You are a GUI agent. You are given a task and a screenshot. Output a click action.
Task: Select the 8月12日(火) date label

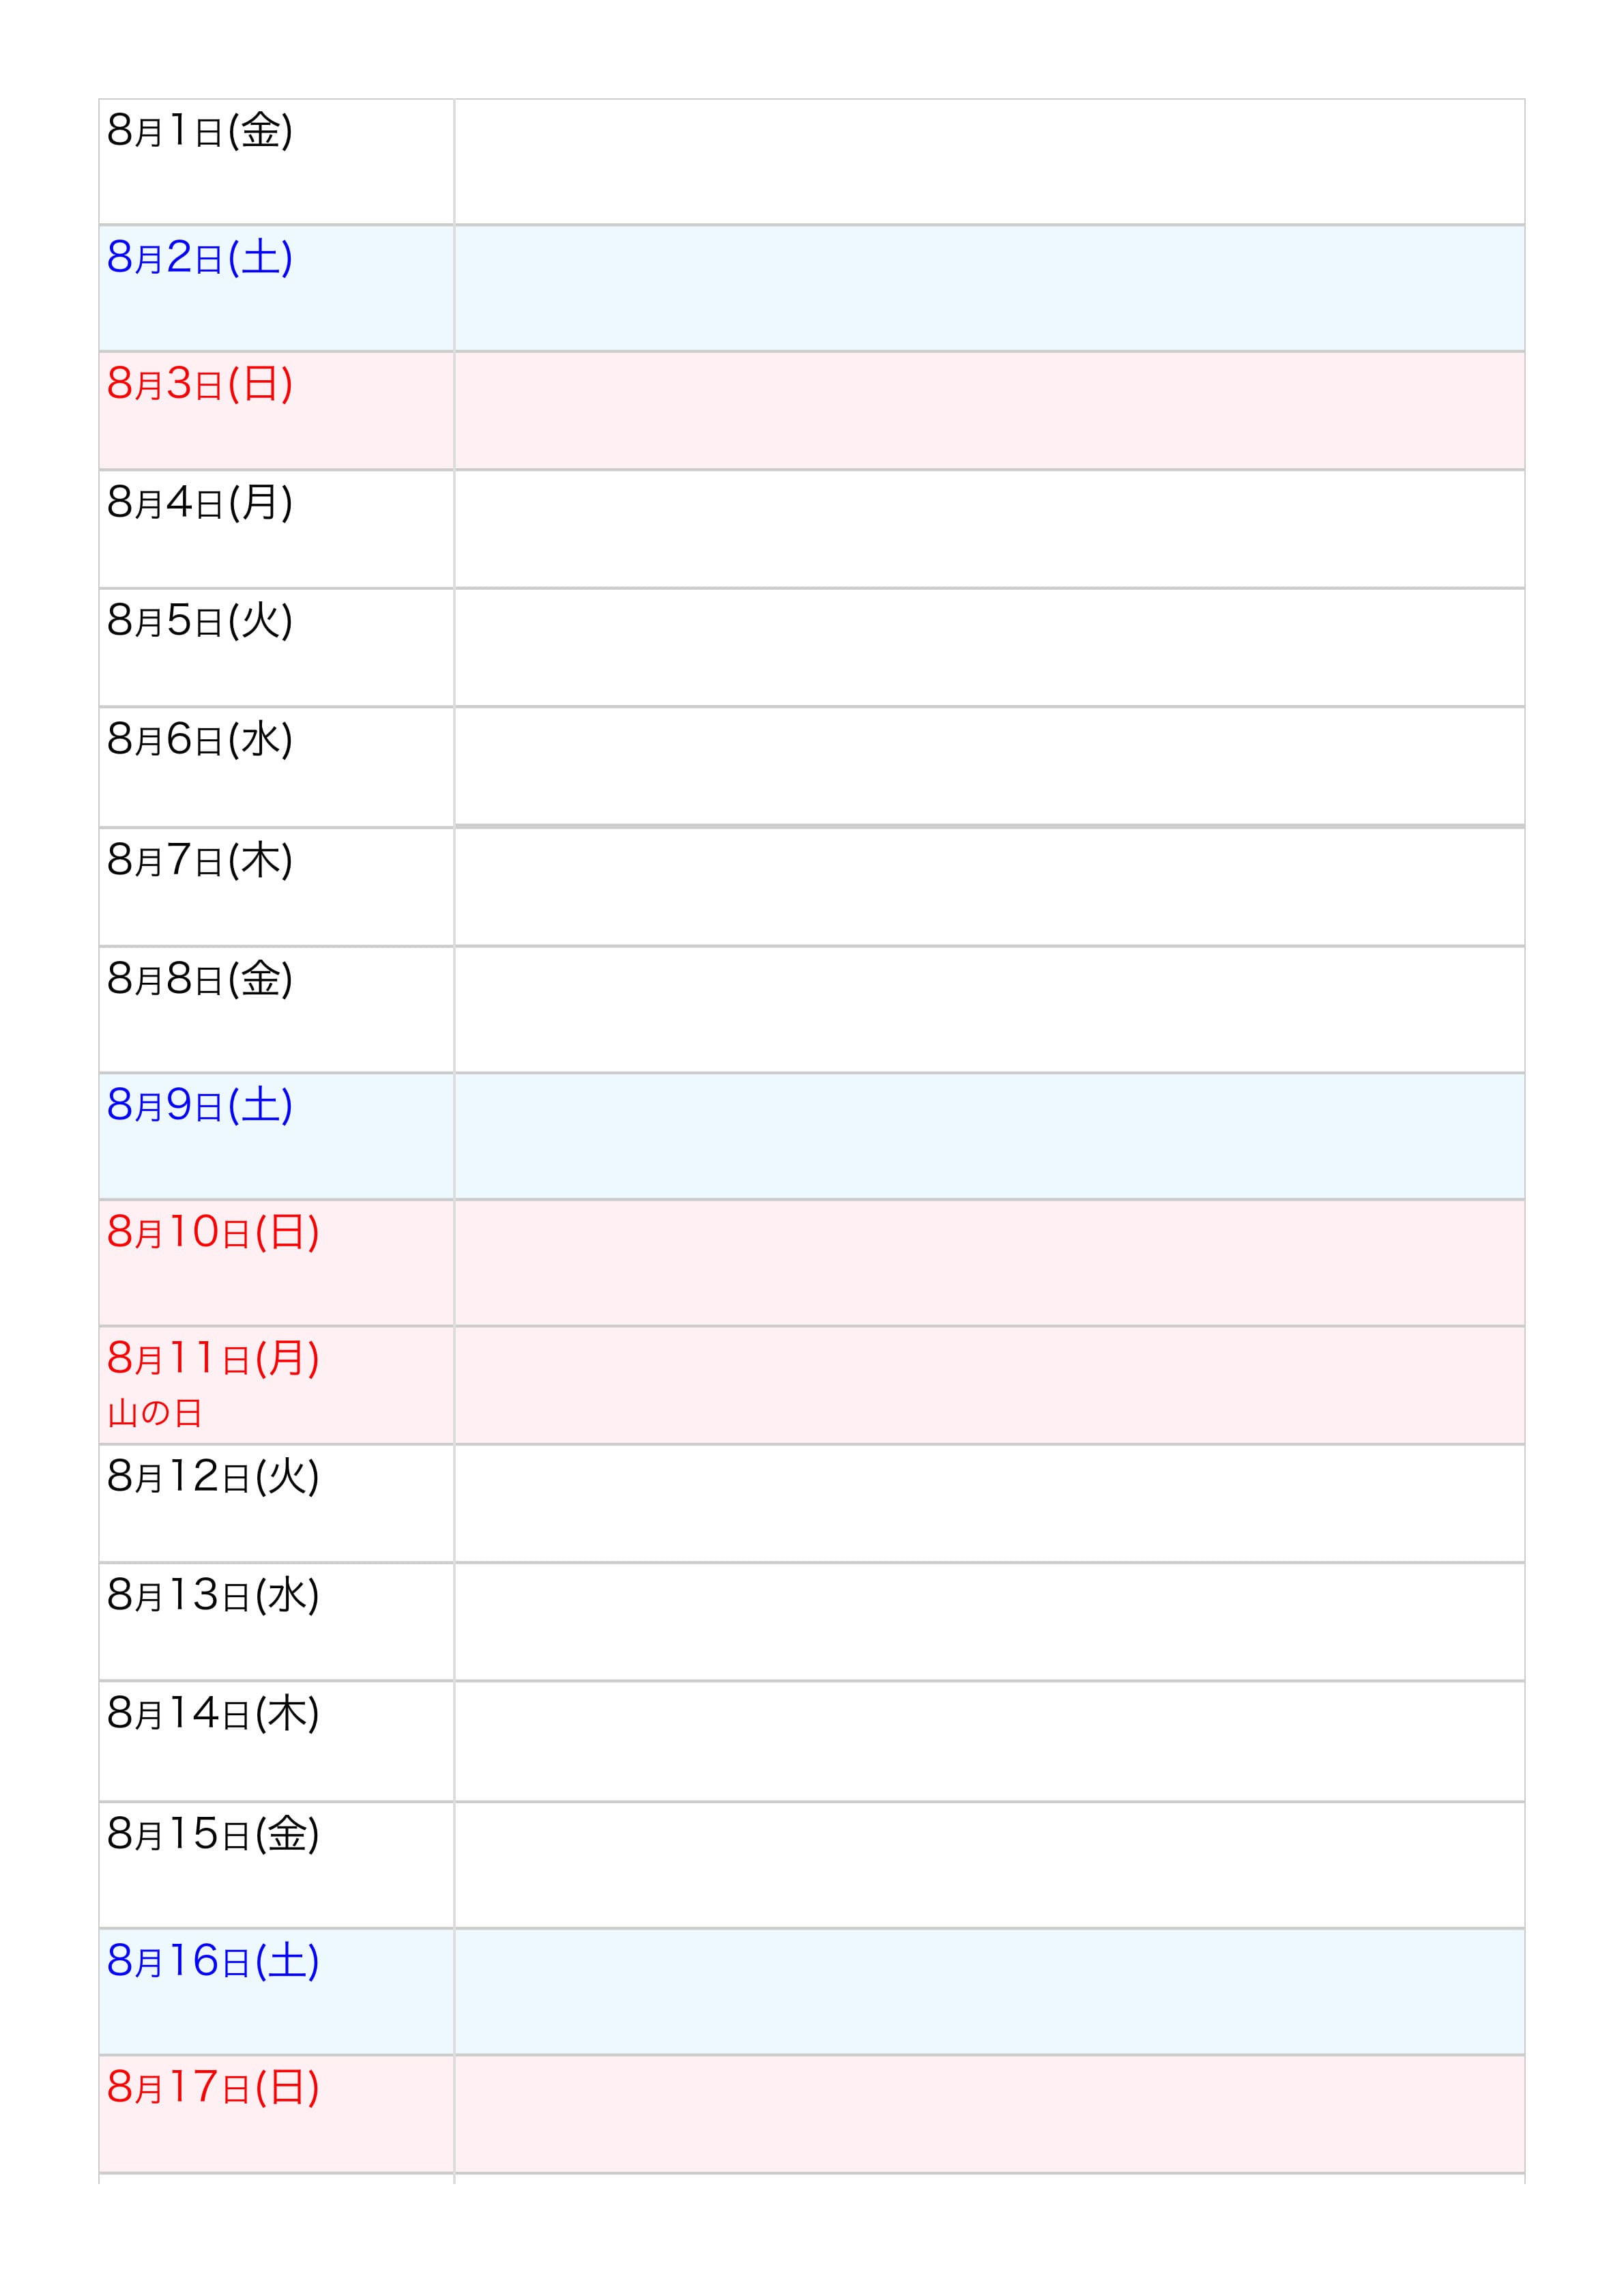(213, 1476)
